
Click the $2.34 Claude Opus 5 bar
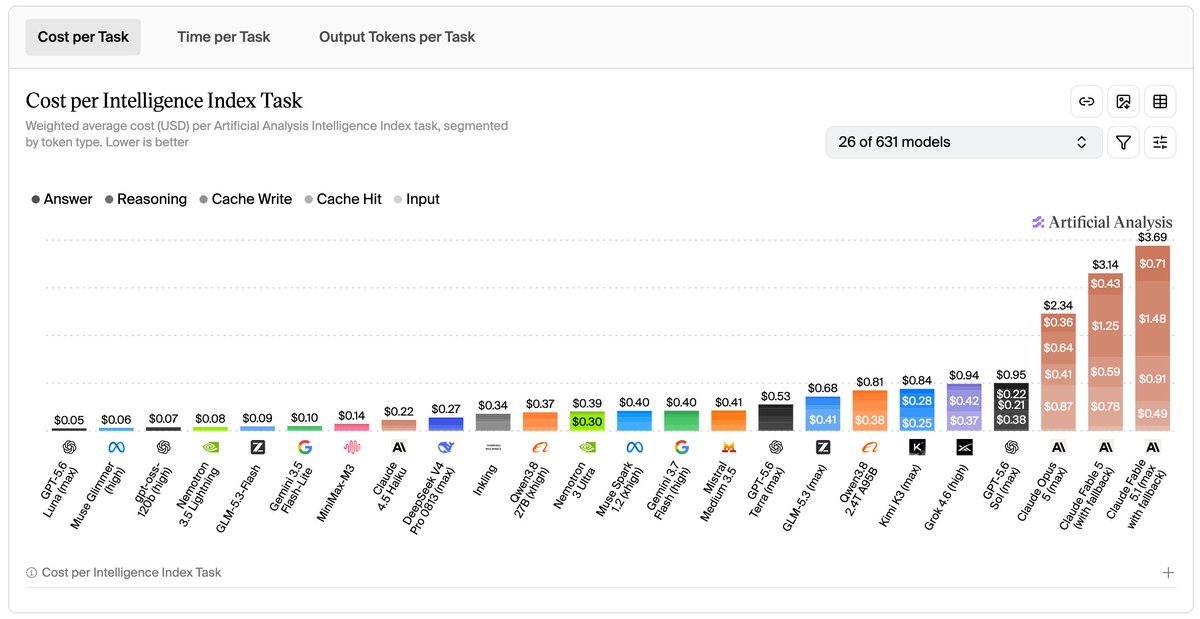click(x=1058, y=372)
